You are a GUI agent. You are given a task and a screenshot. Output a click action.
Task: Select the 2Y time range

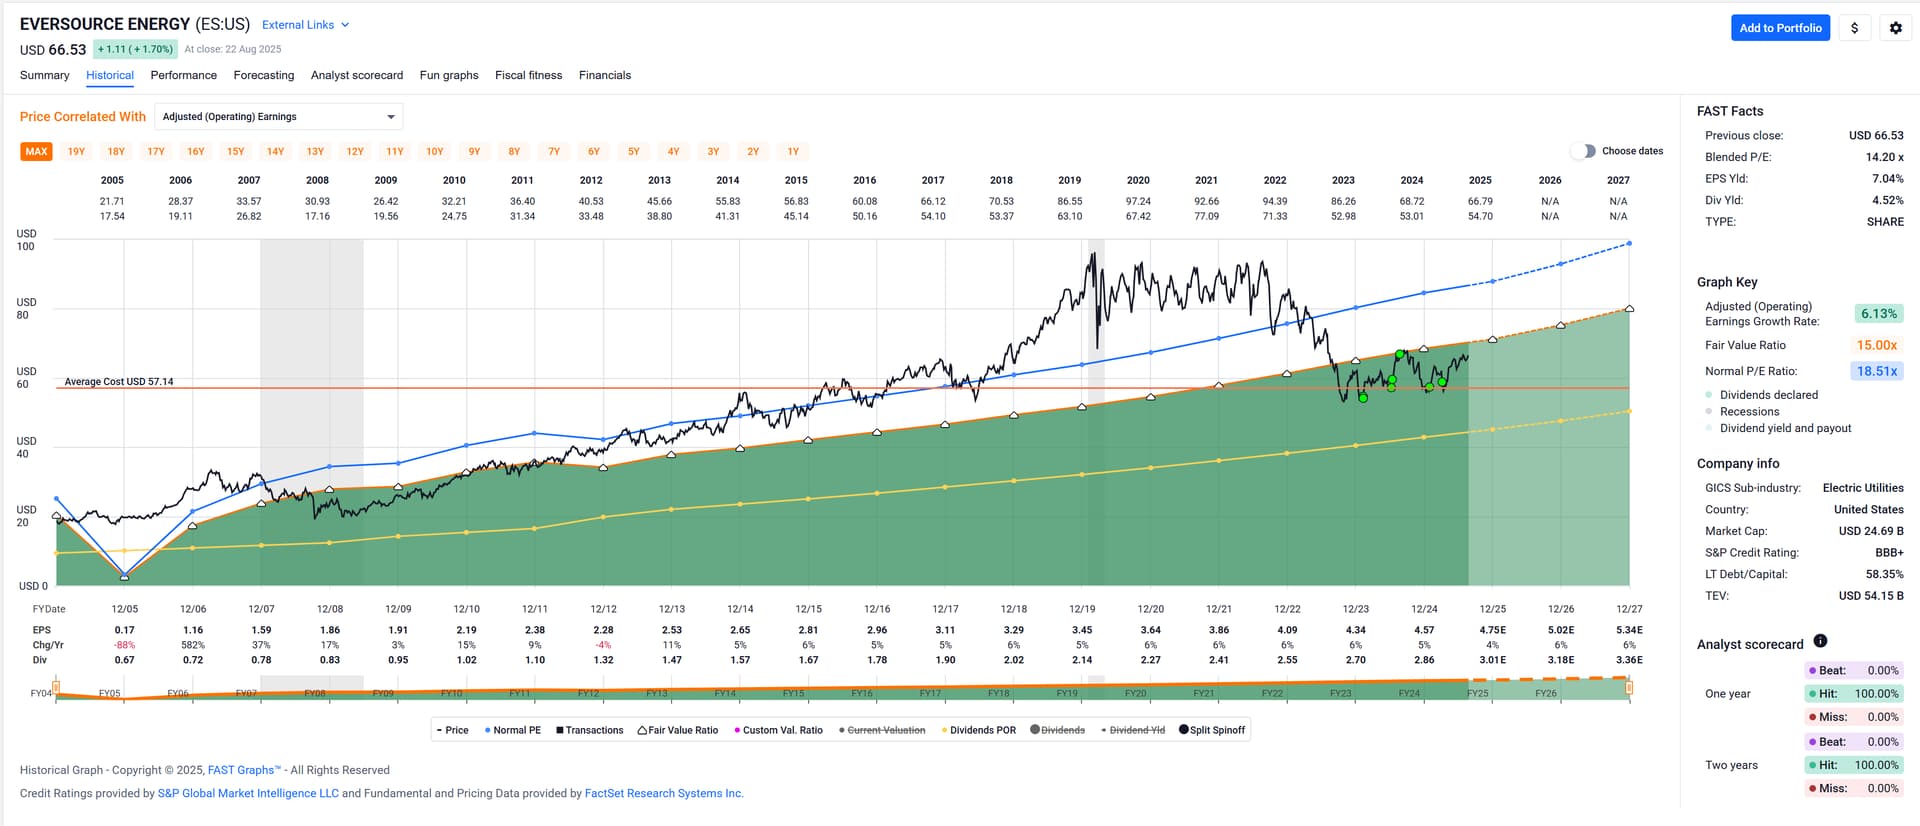[753, 152]
